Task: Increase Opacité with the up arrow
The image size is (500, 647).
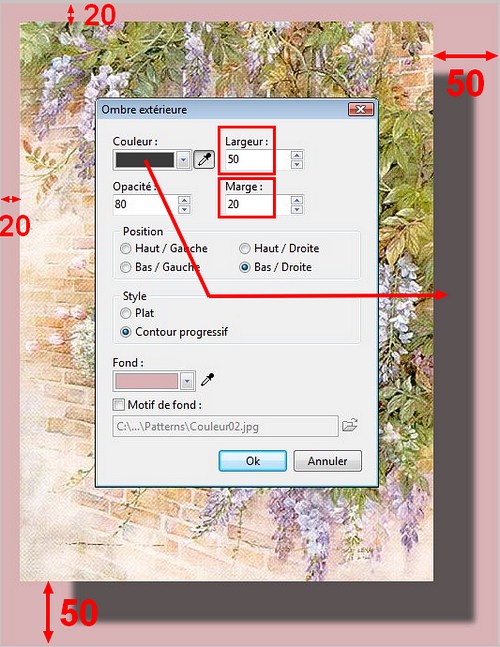Action: coord(184,200)
